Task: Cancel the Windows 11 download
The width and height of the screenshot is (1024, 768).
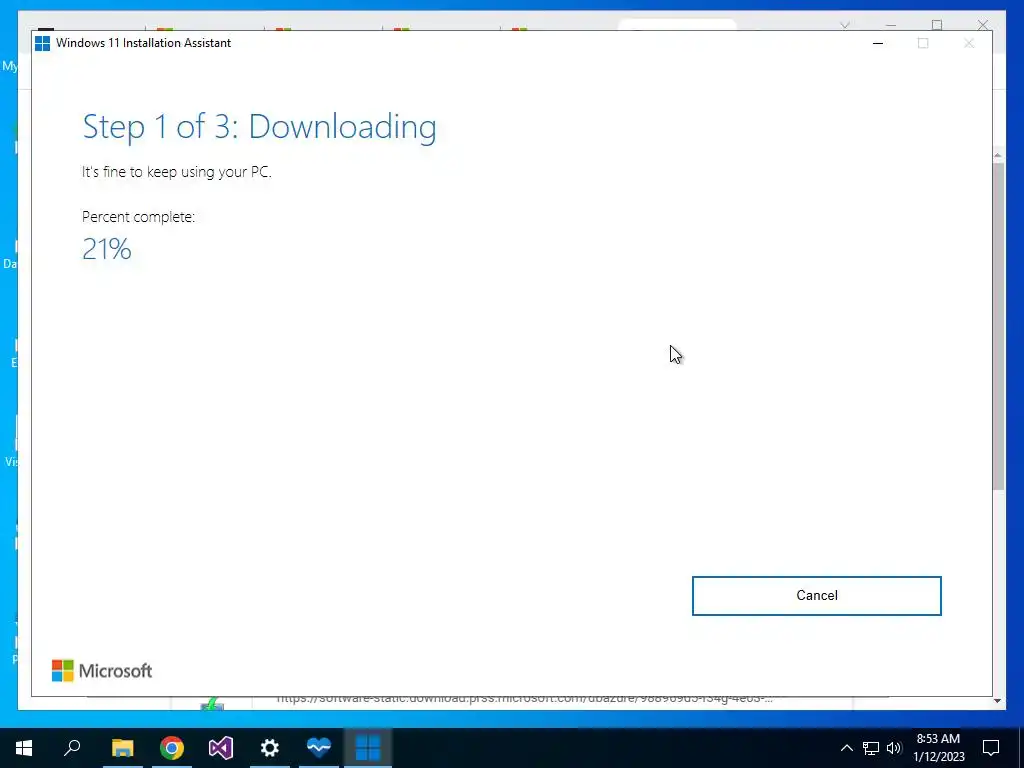Action: click(x=816, y=596)
